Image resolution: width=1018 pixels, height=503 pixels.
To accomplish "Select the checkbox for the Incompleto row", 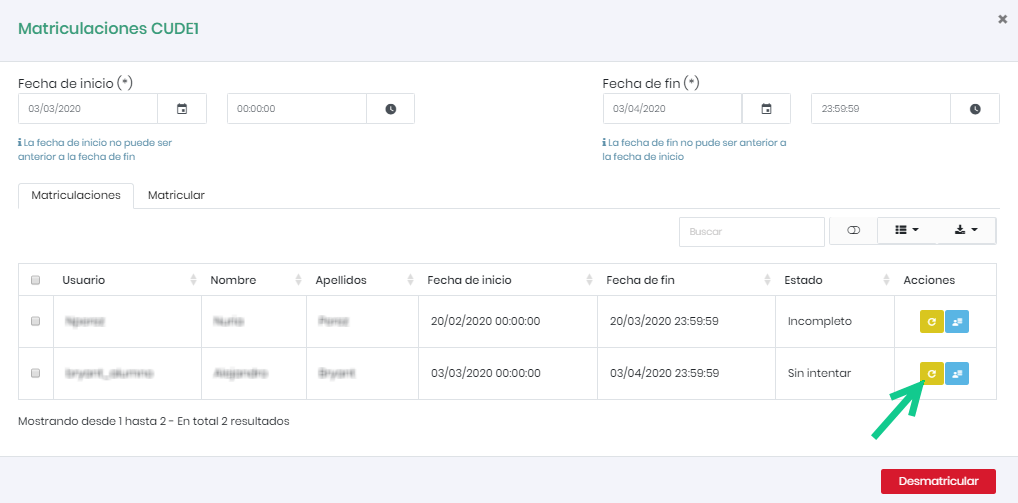I will point(36,322).
